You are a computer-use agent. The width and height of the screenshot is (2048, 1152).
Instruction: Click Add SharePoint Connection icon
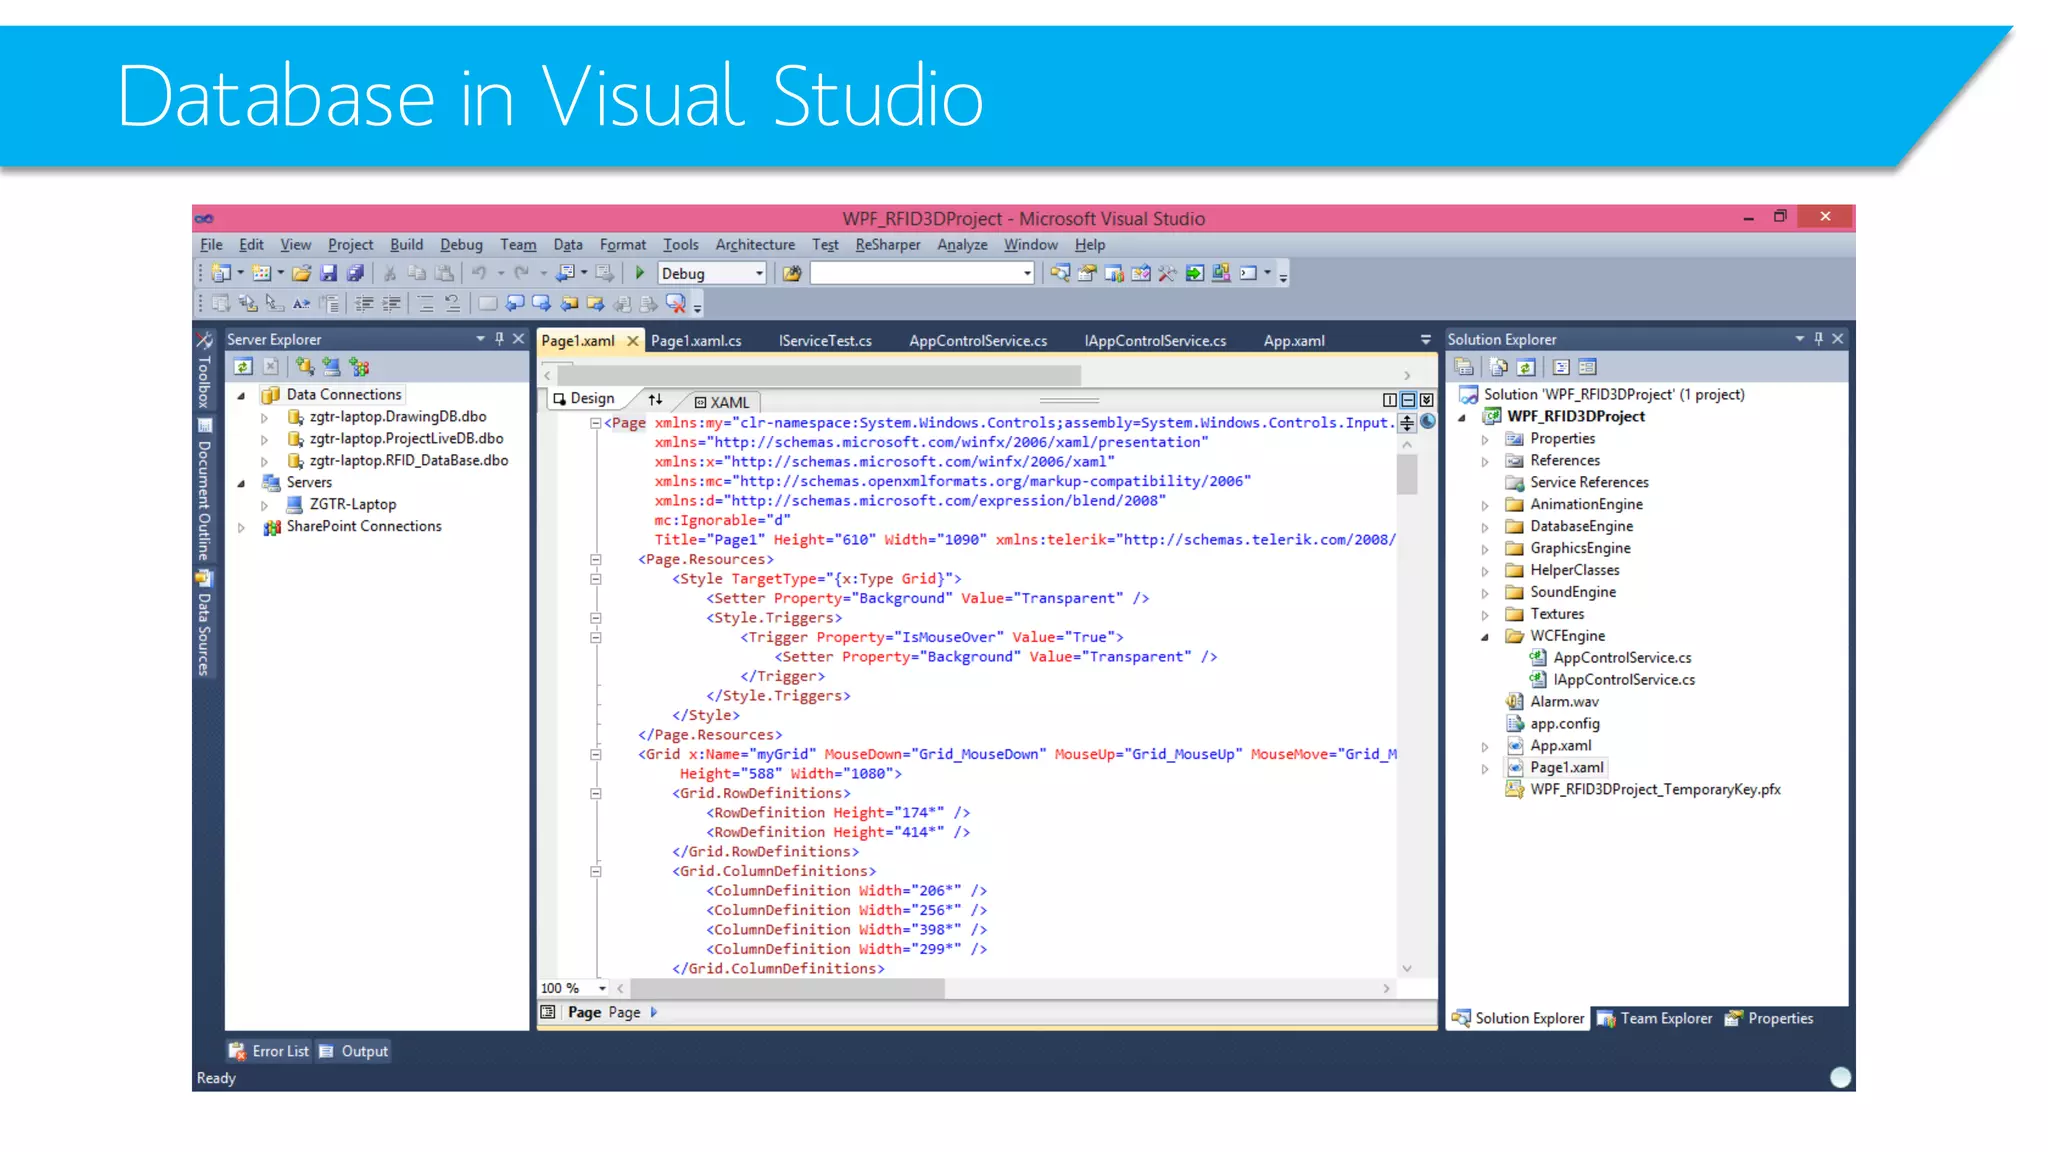[360, 367]
